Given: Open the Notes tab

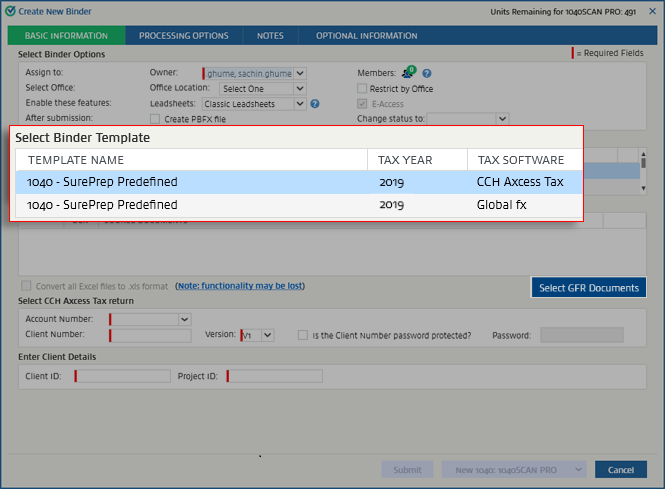Looking at the screenshot, I should (270, 36).
